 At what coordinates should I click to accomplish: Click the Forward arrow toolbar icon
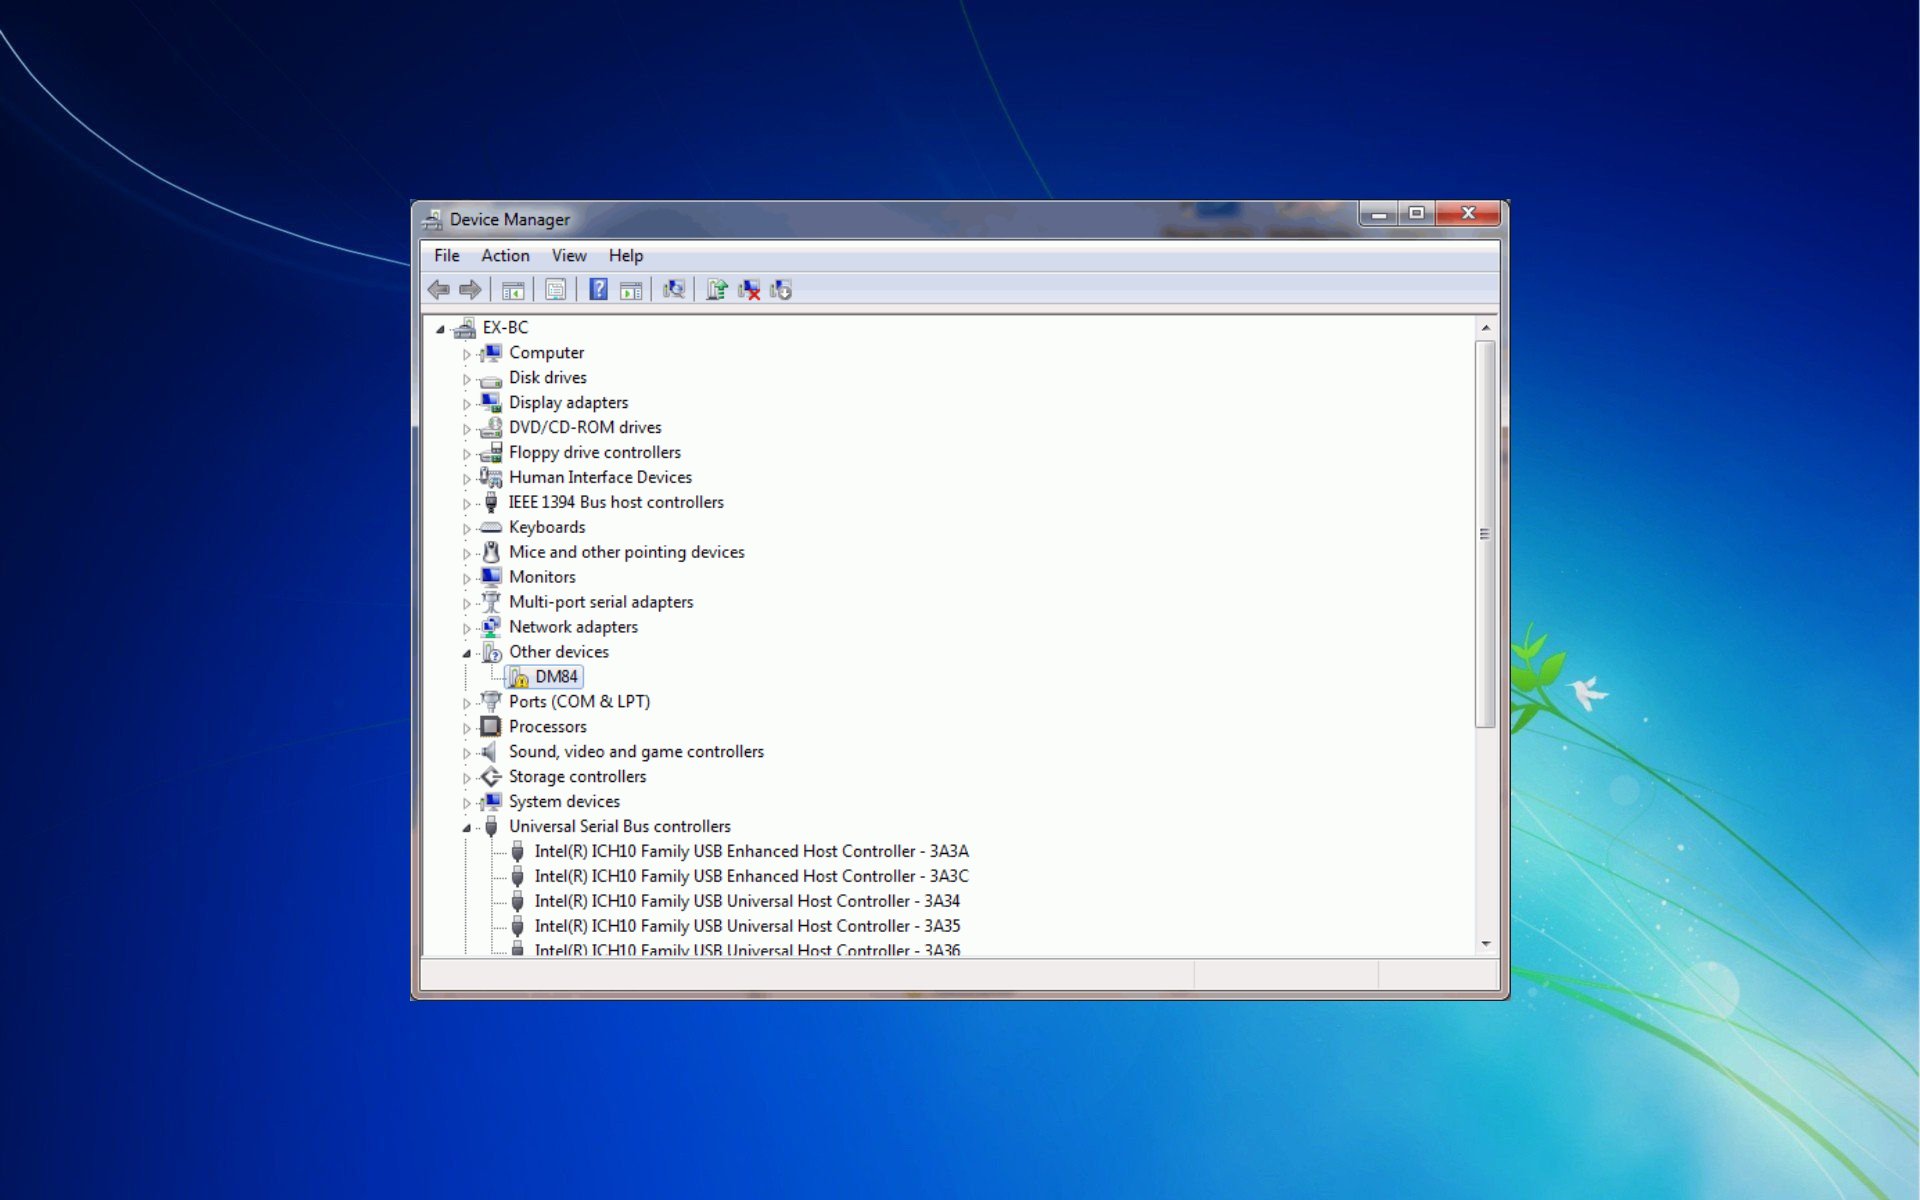point(470,290)
